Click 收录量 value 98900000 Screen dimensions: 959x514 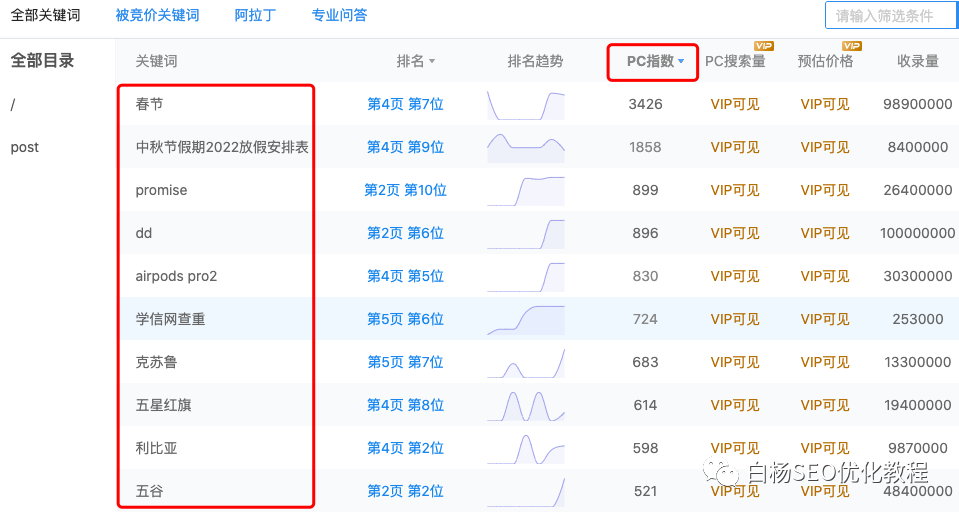click(917, 105)
